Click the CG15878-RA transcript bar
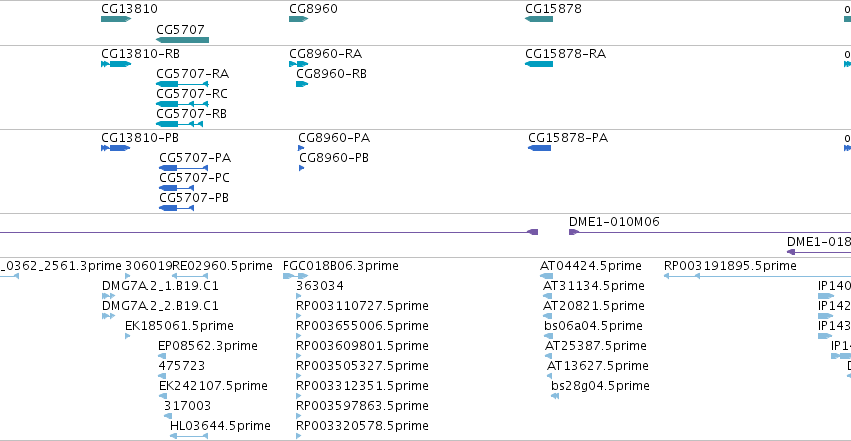 [x=539, y=64]
